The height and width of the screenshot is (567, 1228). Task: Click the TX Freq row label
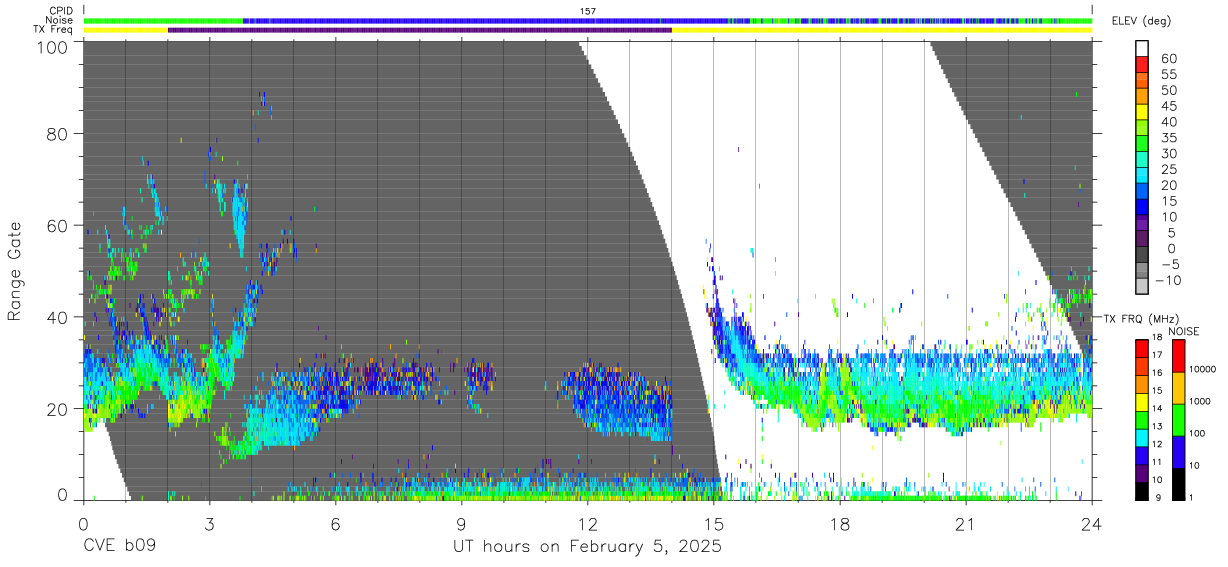point(54,29)
